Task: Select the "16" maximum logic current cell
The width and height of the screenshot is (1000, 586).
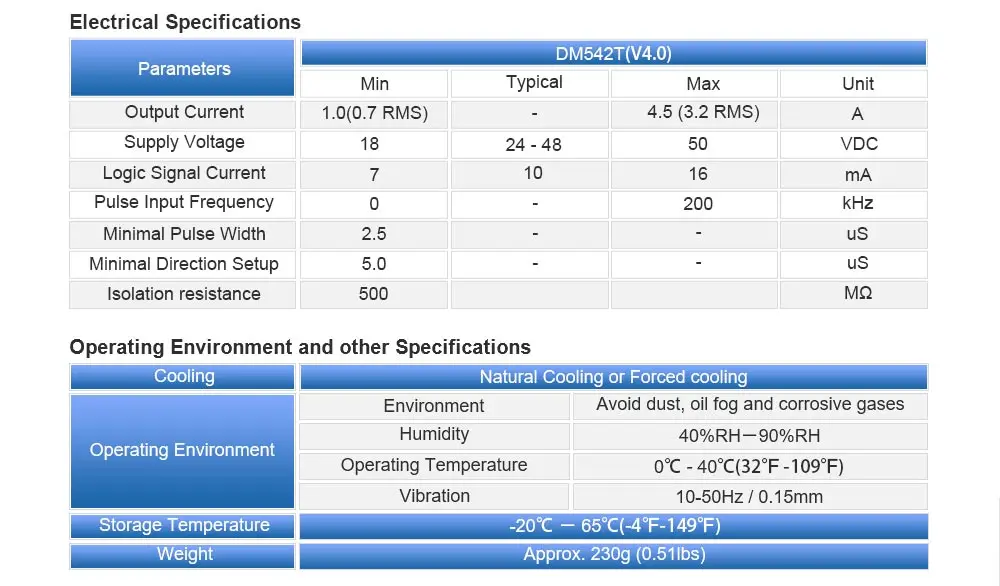Action: [695, 175]
